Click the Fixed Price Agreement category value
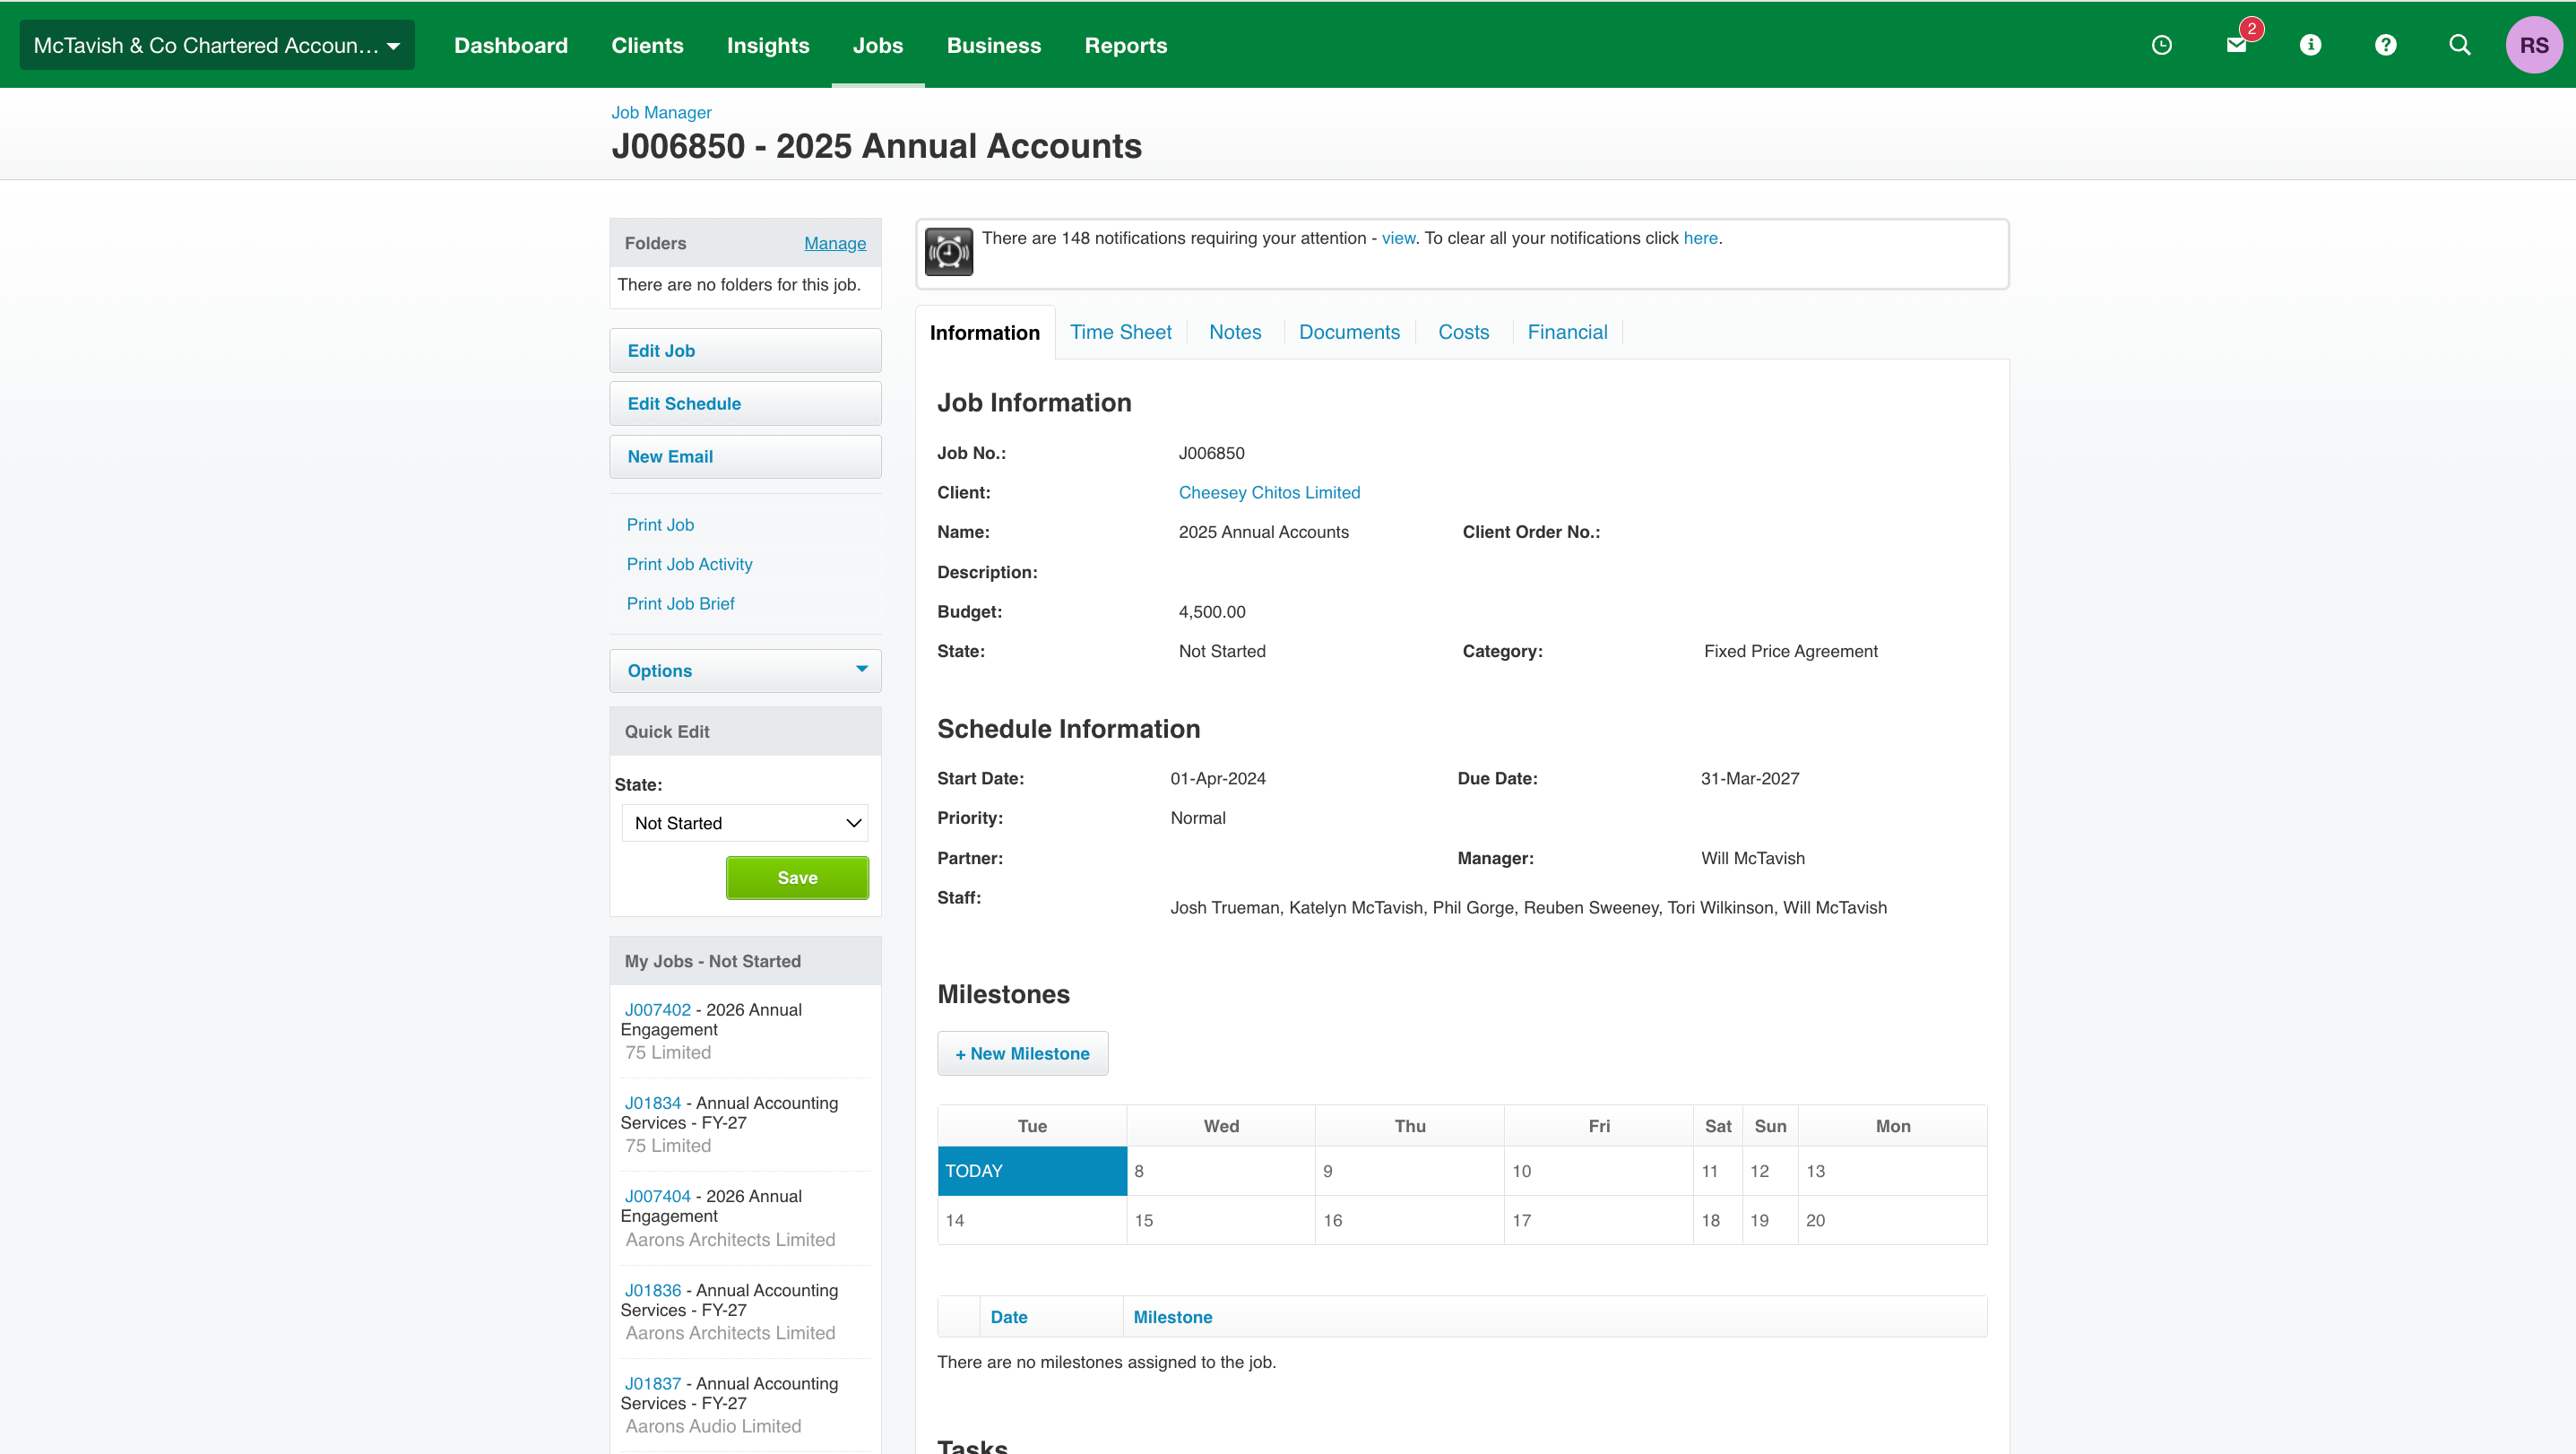 pyautogui.click(x=1791, y=652)
